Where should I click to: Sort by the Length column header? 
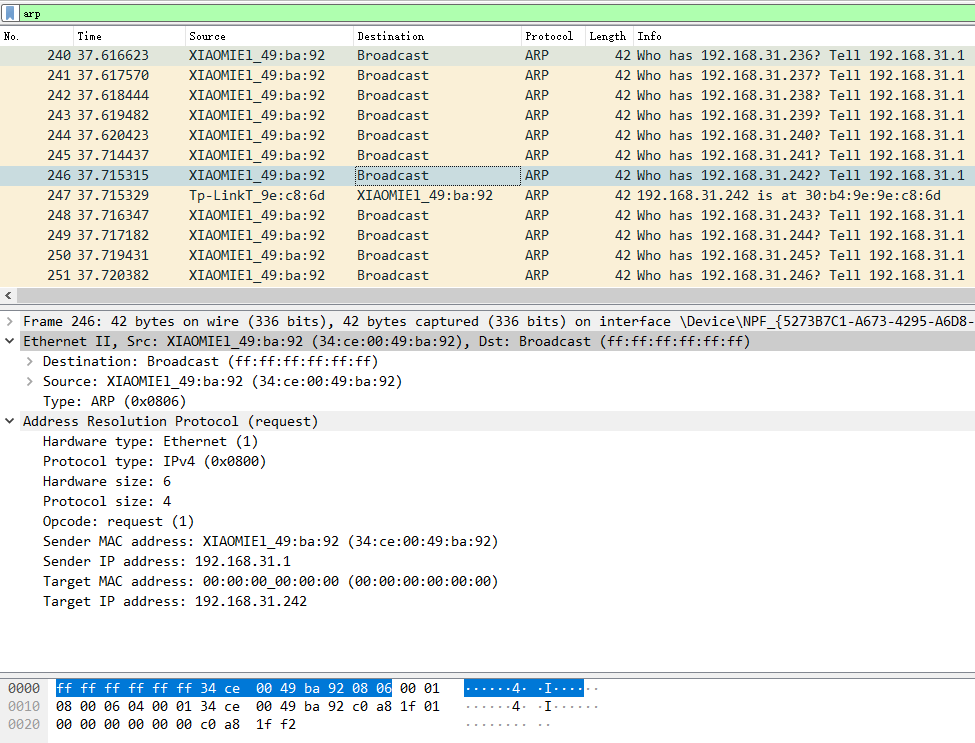607,36
